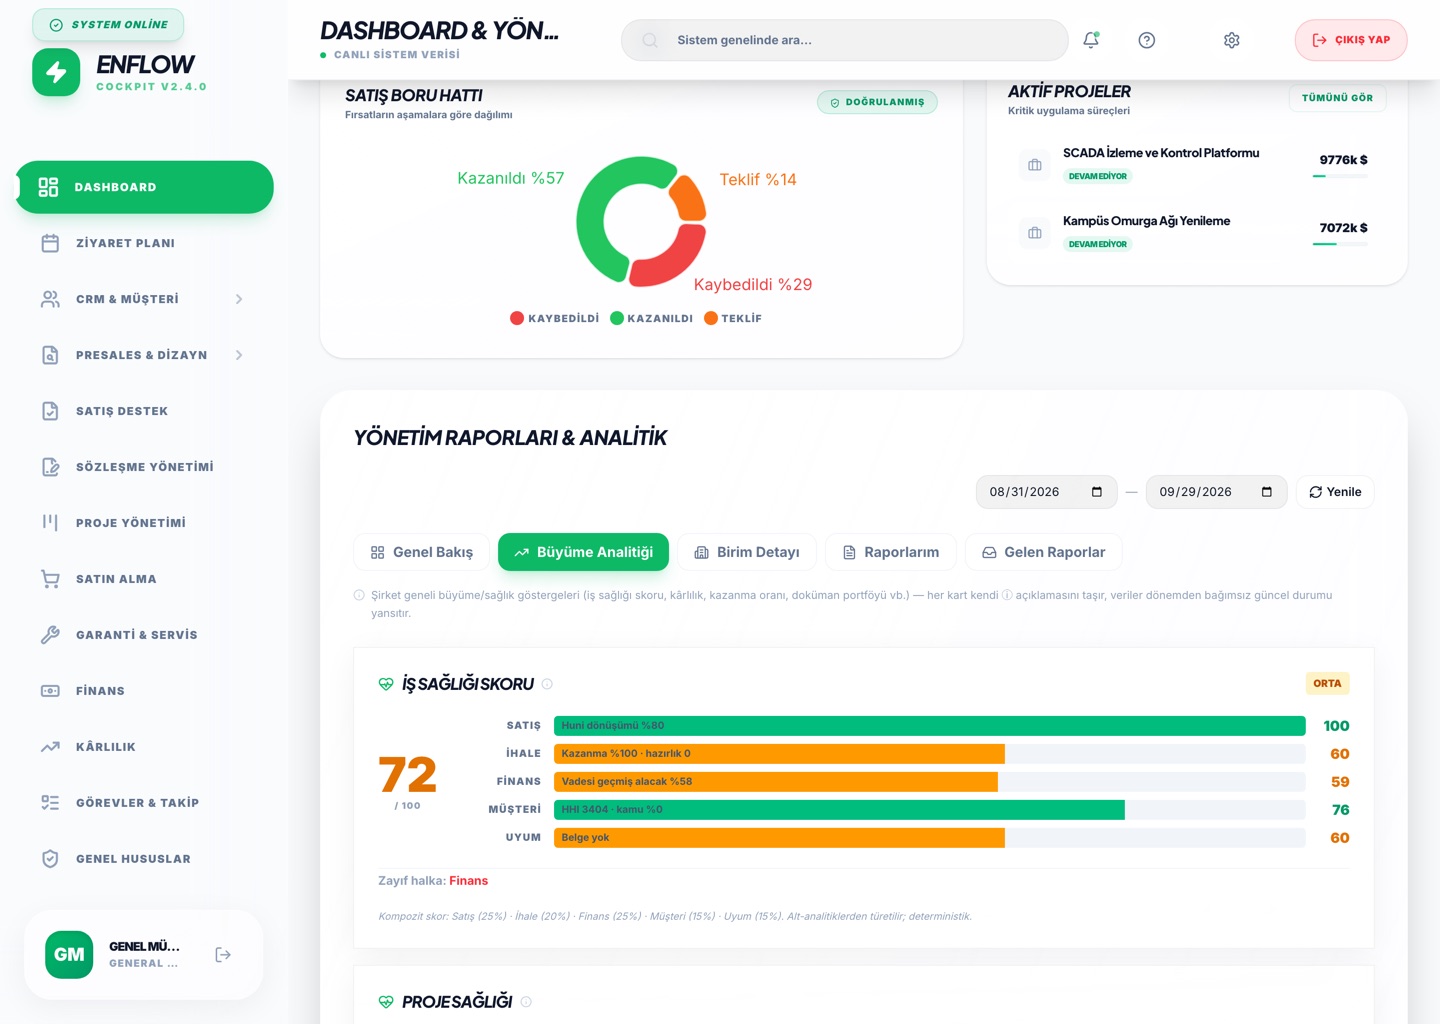Viewport: 1440px width, 1024px height.
Task: Click the orange Teklif donut segment
Action: click(x=689, y=198)
